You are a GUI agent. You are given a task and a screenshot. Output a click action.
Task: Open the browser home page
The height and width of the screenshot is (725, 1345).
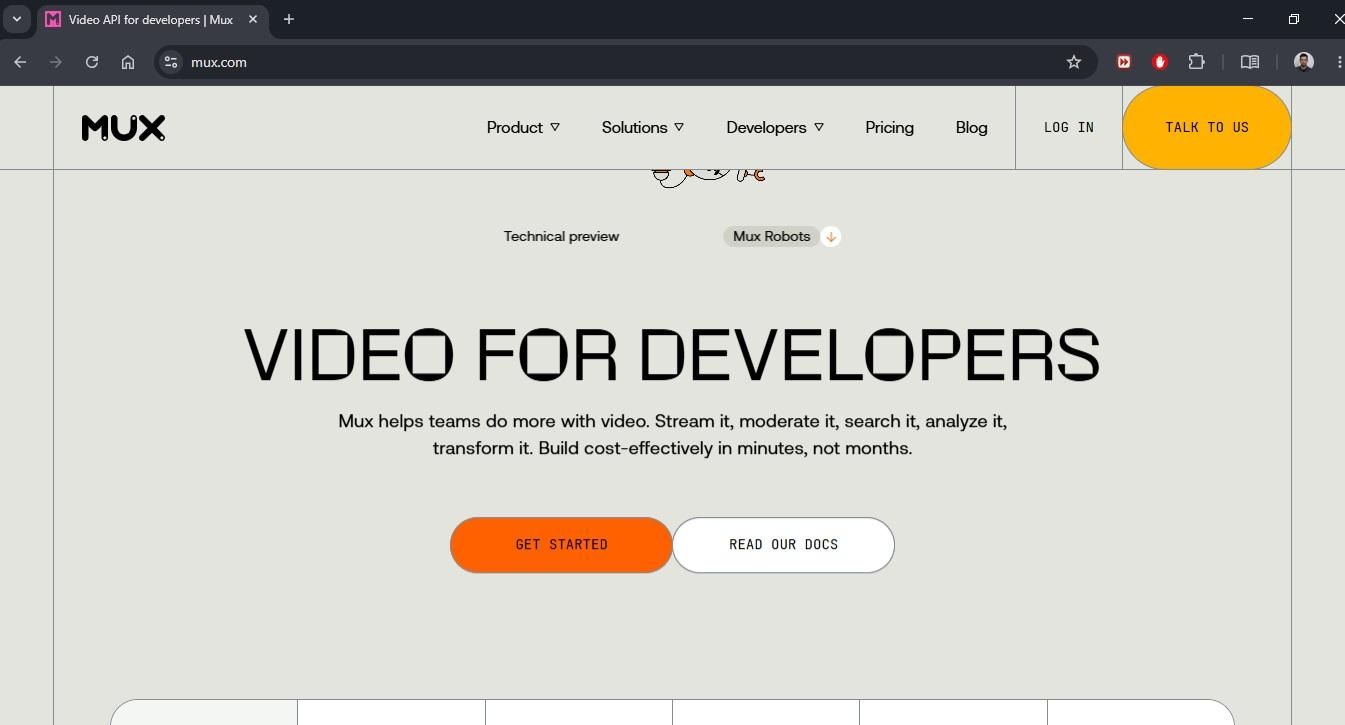(x=128, y=62)
